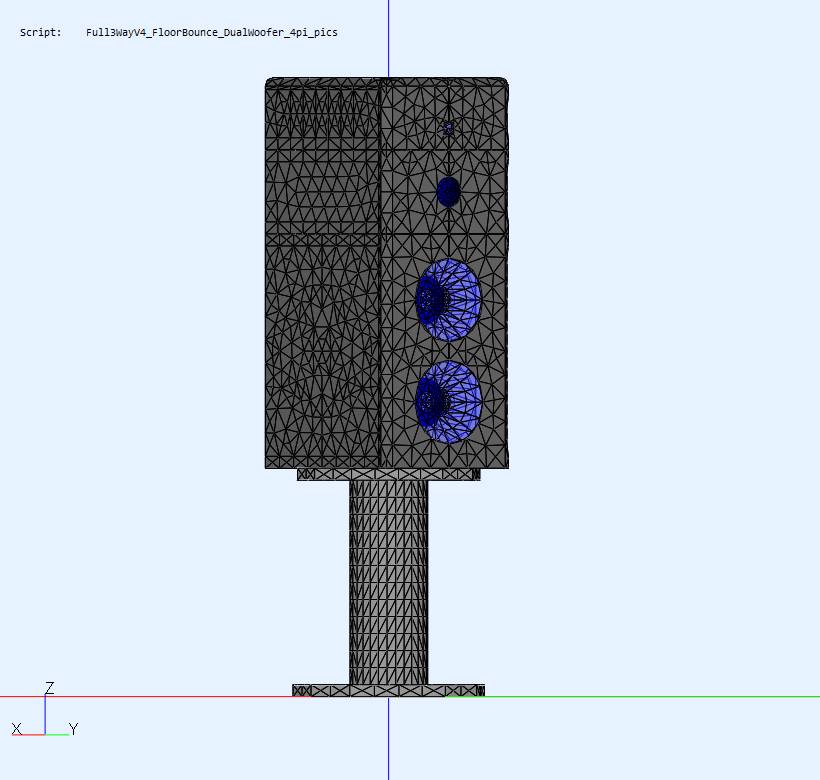Click the cylindrical stand pillar mesh

tap(389, 582)
